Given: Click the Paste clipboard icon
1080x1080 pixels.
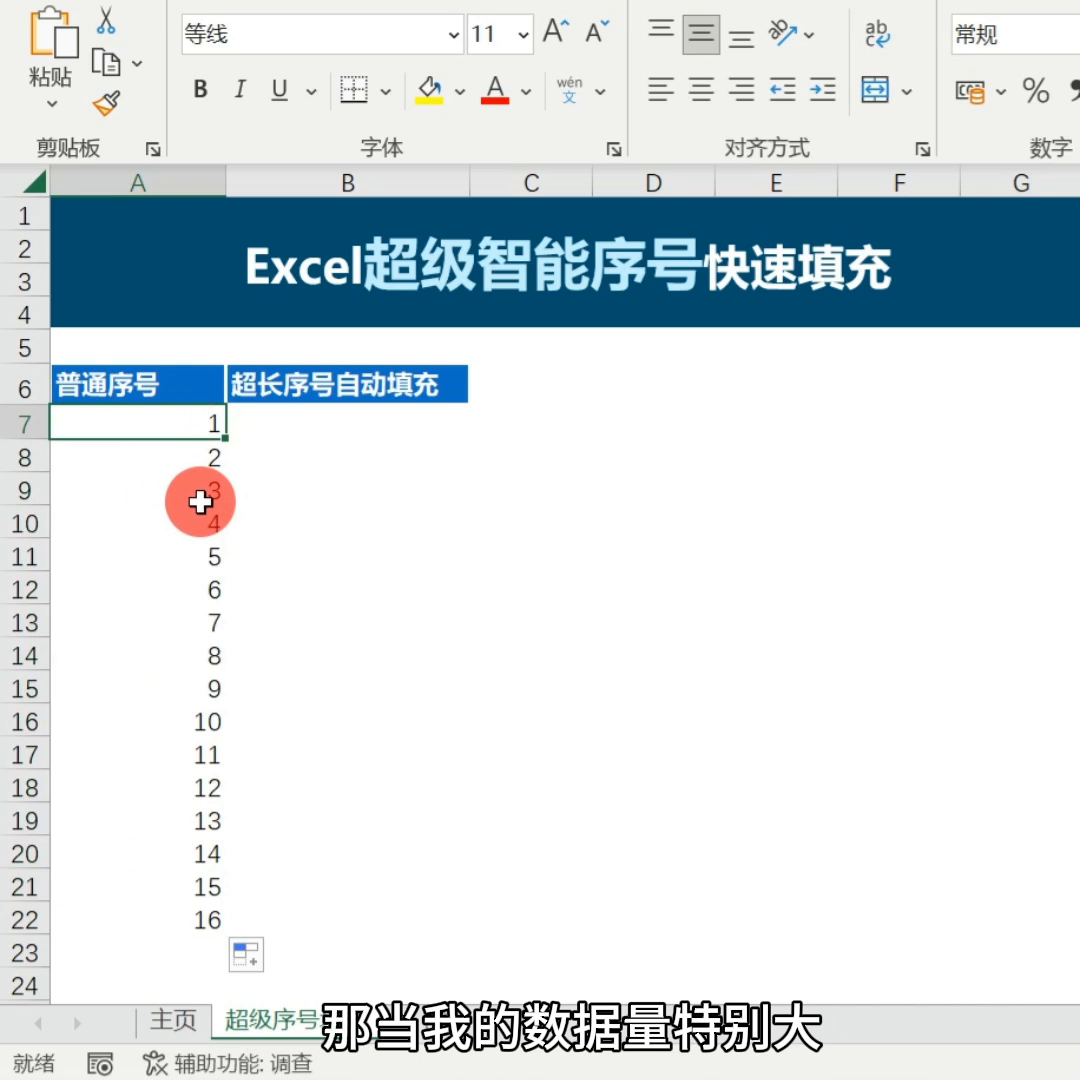Looking at the screenshot, I should point(52,33).
